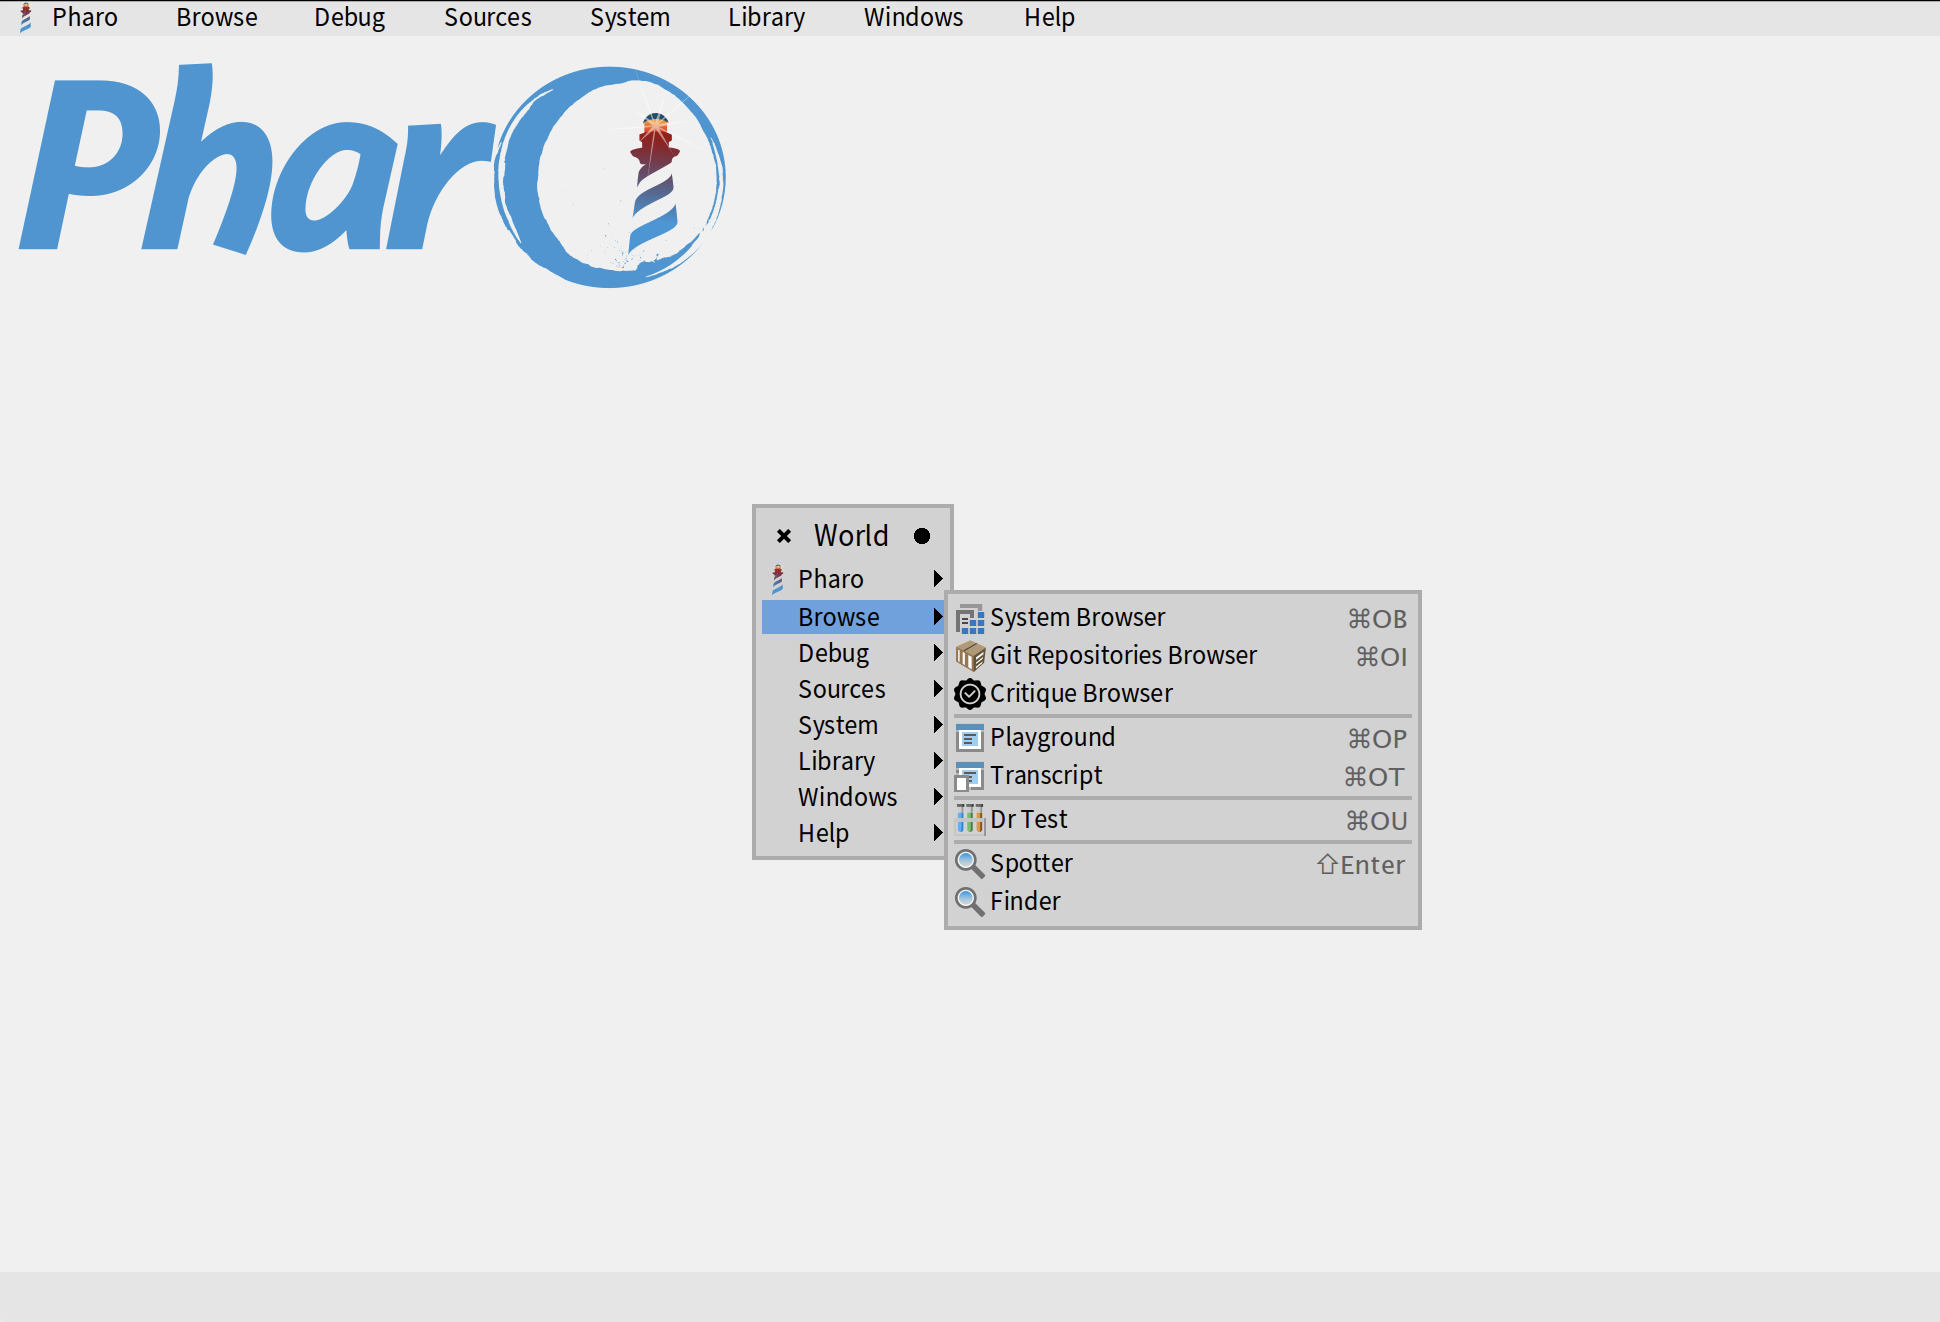Pin World menu with the dot

[x=922, y=536]
